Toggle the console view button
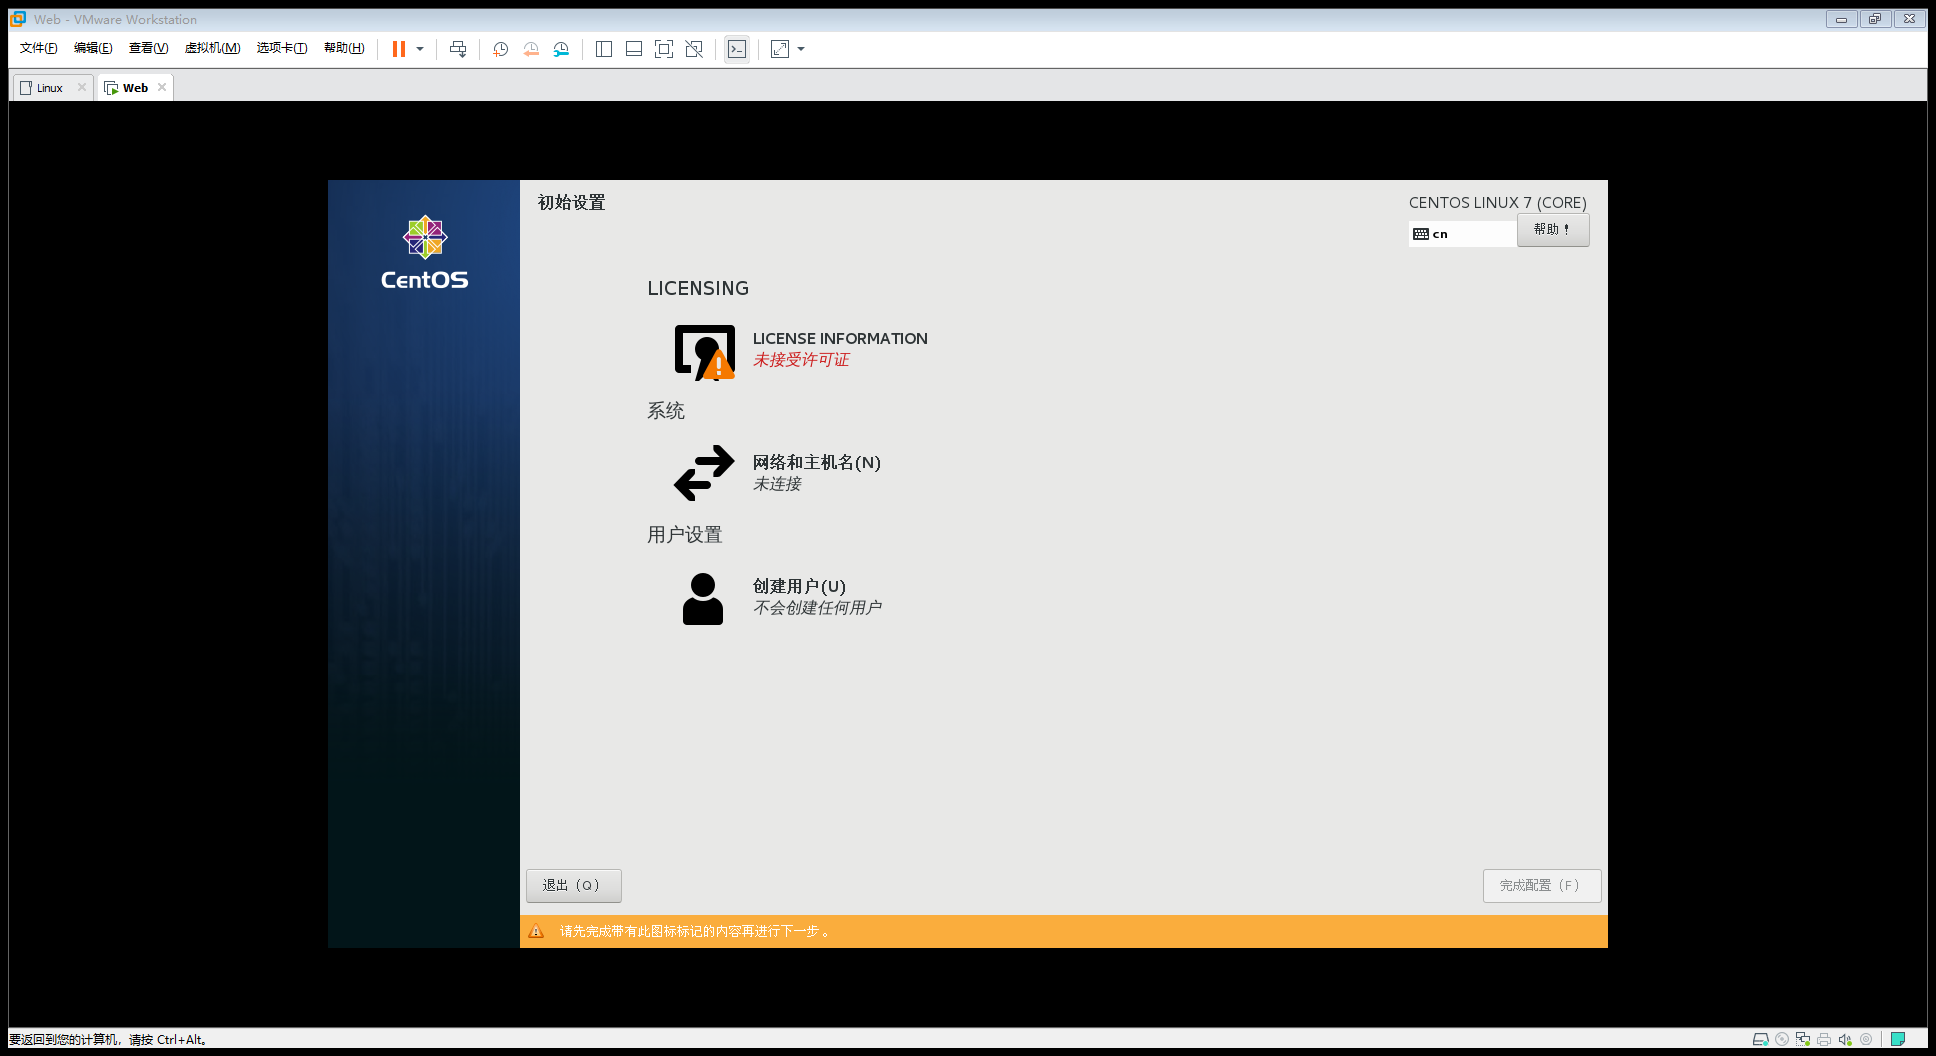This screenshot has width=1936, height=1056. pyautogui.click(x=737, y=49)
